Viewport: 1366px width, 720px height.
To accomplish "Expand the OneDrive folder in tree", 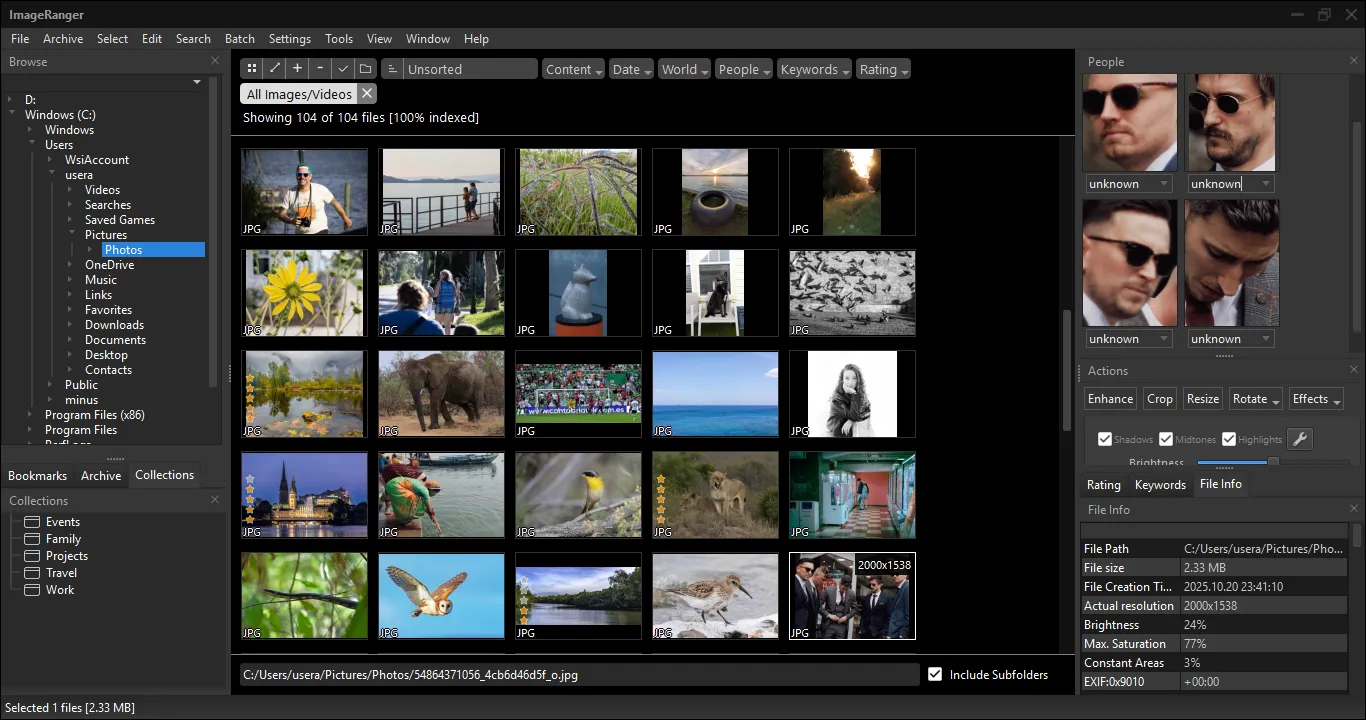I will 71,265.
